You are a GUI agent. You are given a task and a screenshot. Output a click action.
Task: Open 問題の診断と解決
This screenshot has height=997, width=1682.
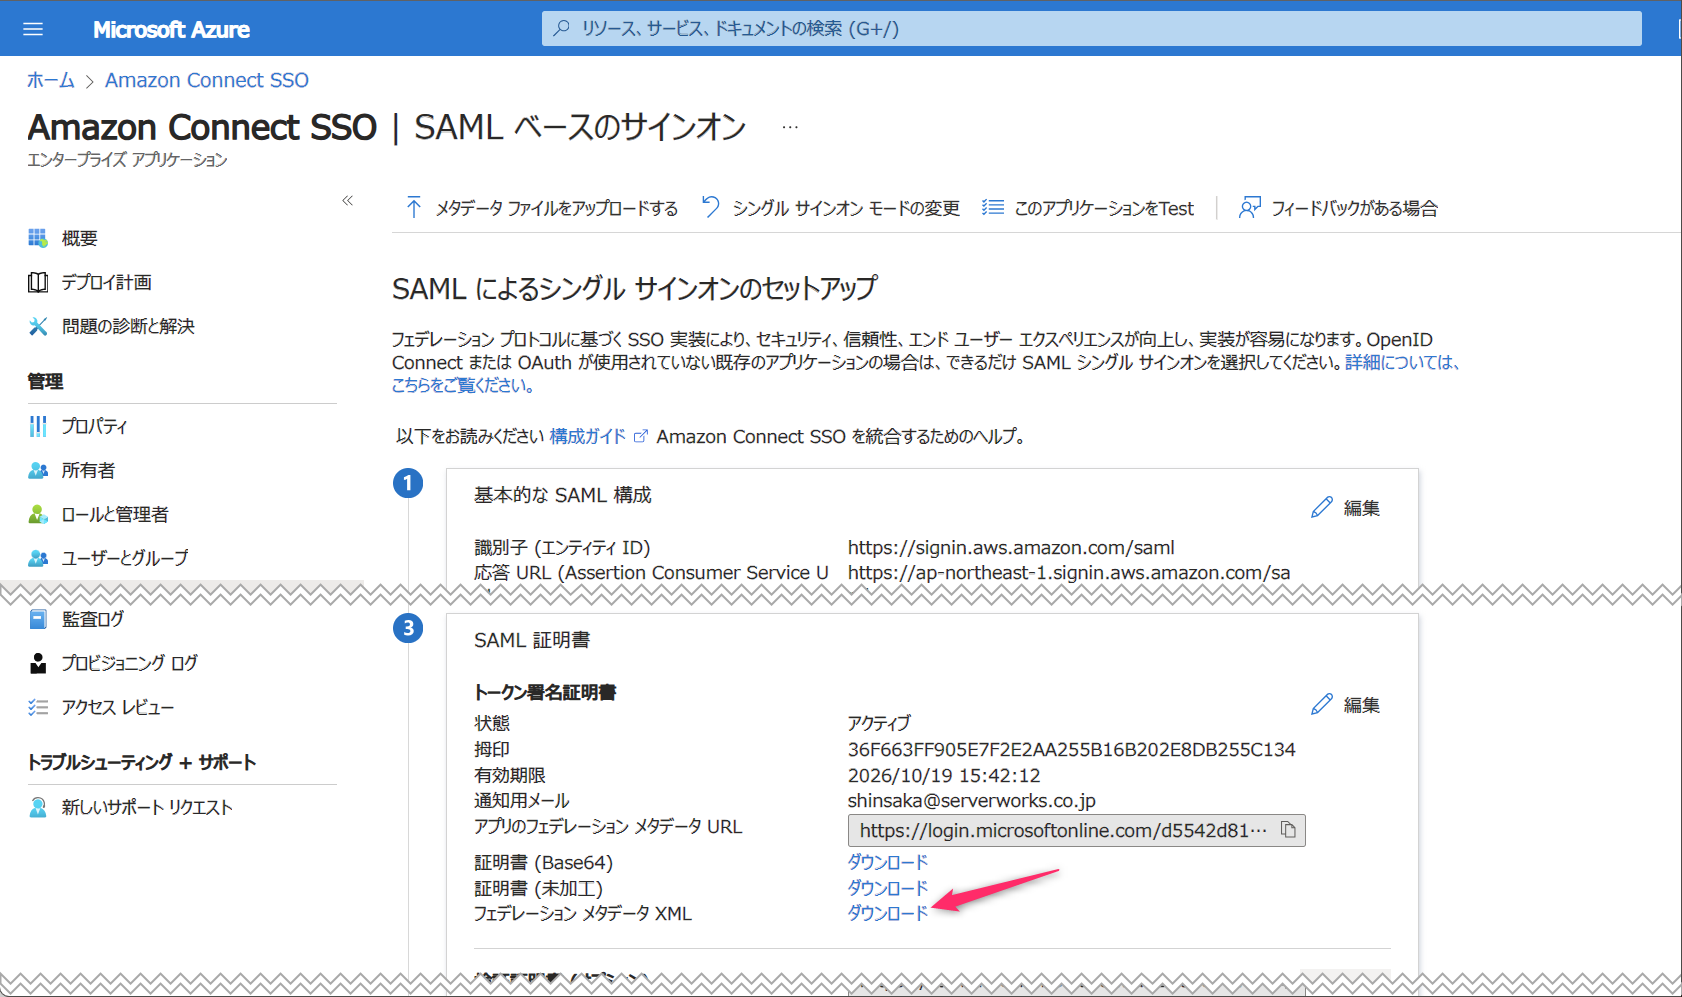coord(128,326)
